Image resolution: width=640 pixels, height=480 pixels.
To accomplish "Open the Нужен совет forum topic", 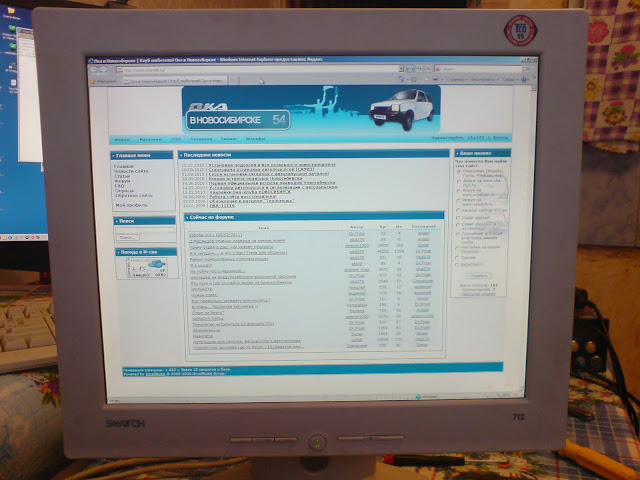I will tap(204, 295).
